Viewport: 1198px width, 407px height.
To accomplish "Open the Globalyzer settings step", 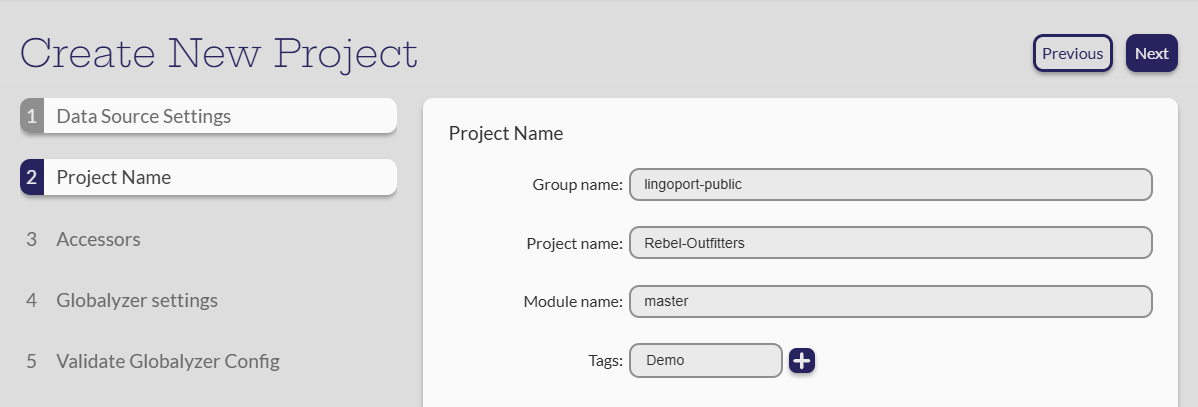I will tap(137, 300).
